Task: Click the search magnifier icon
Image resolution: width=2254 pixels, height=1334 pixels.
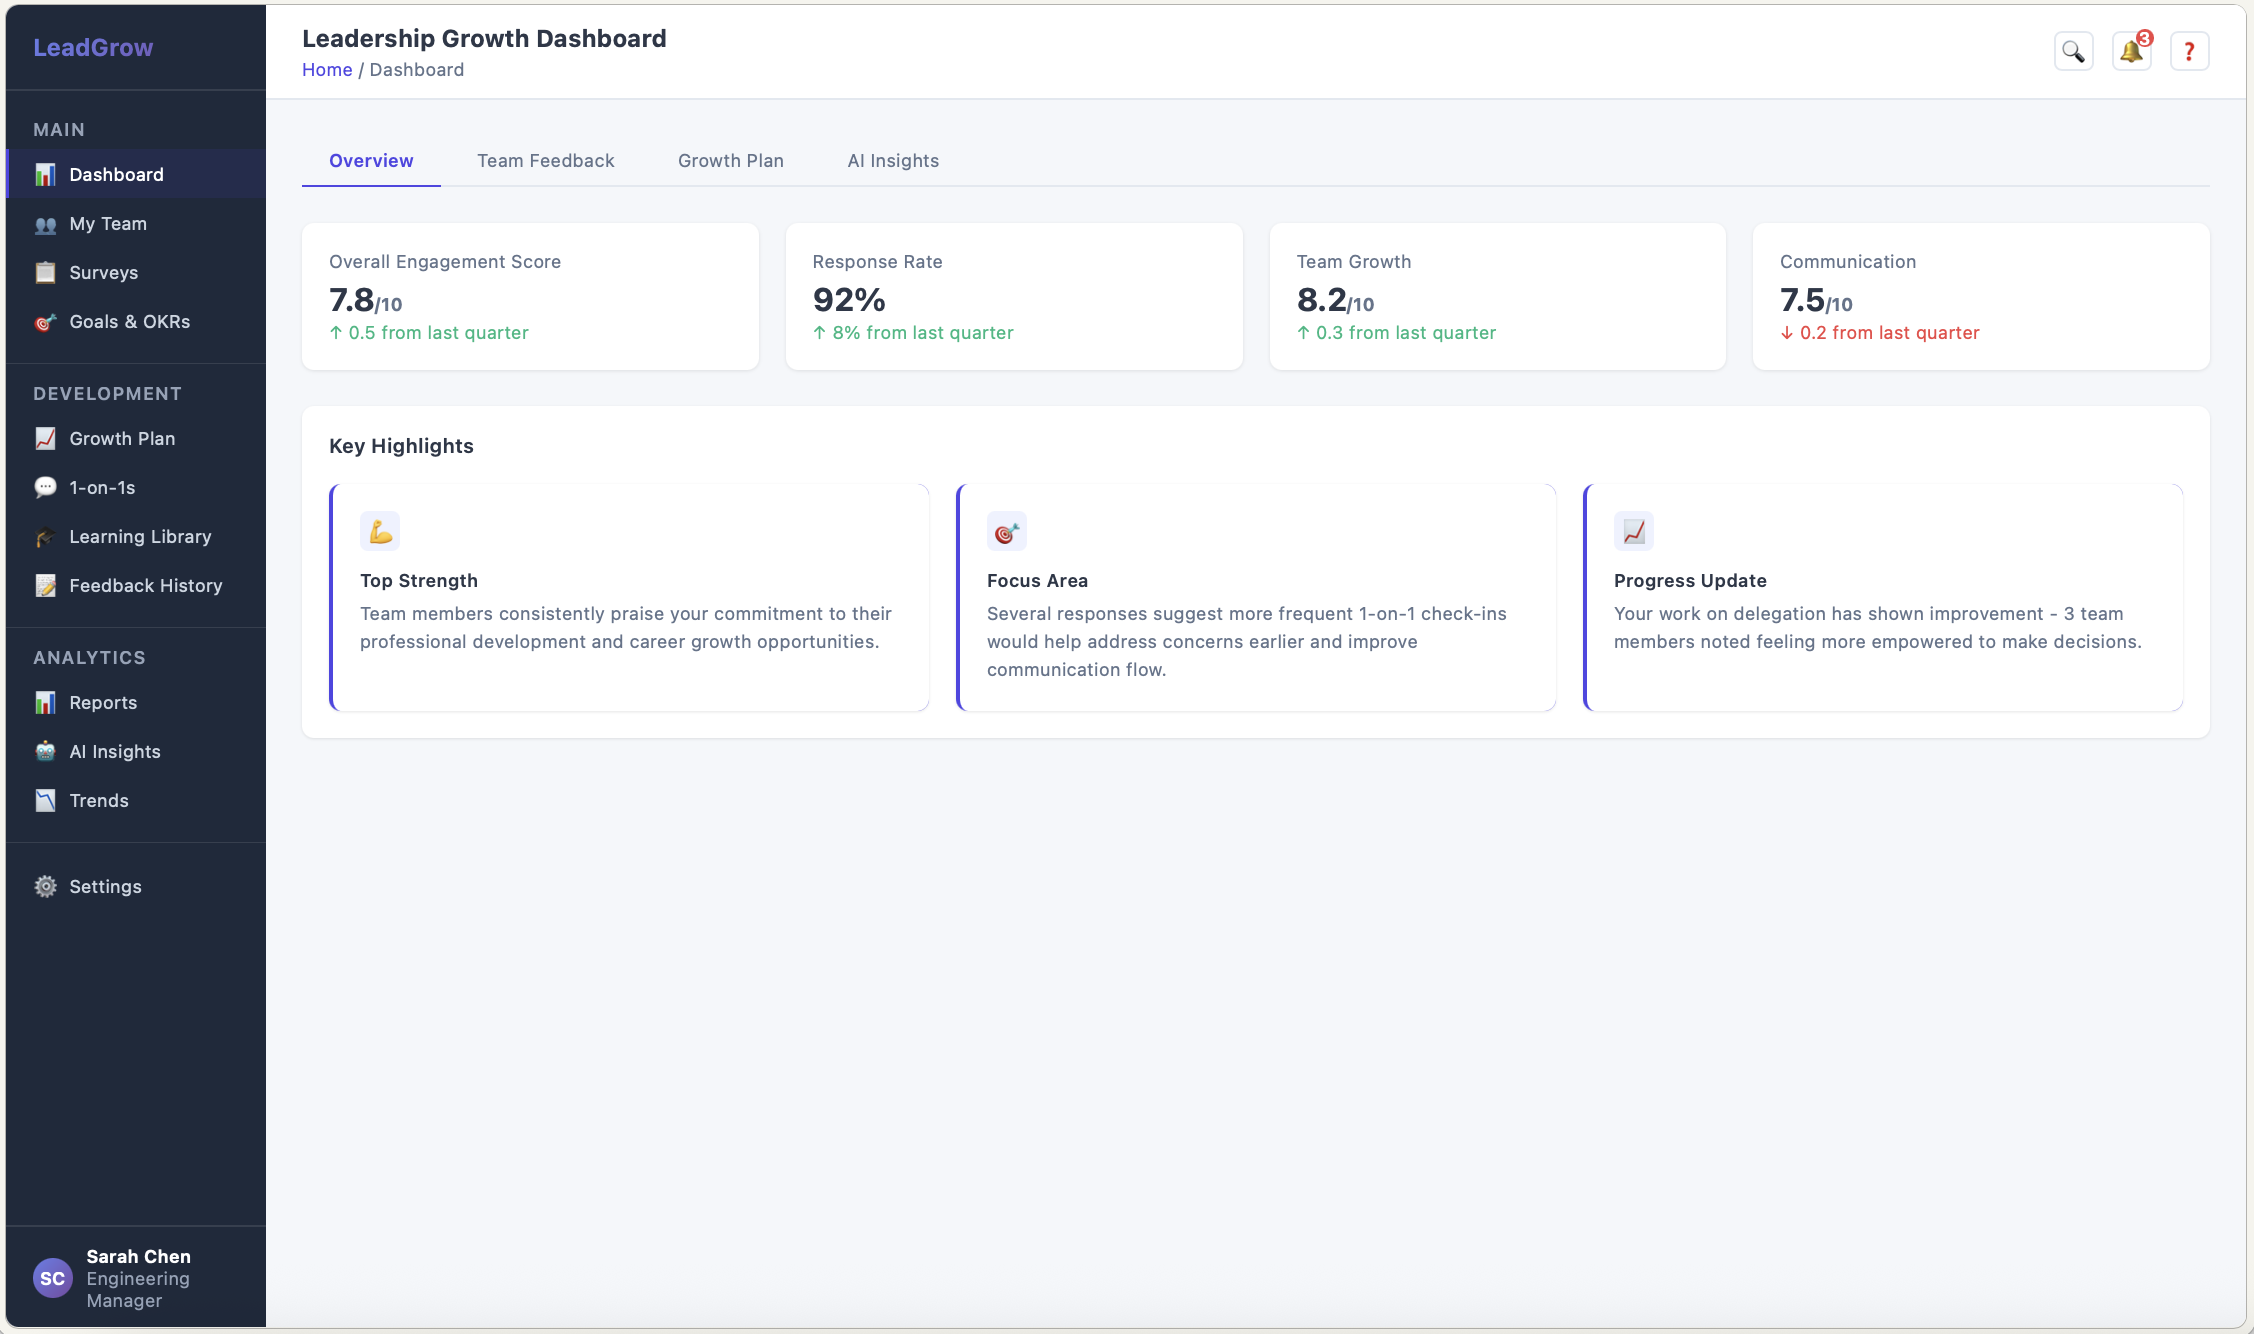Action: pos(2073,51)
